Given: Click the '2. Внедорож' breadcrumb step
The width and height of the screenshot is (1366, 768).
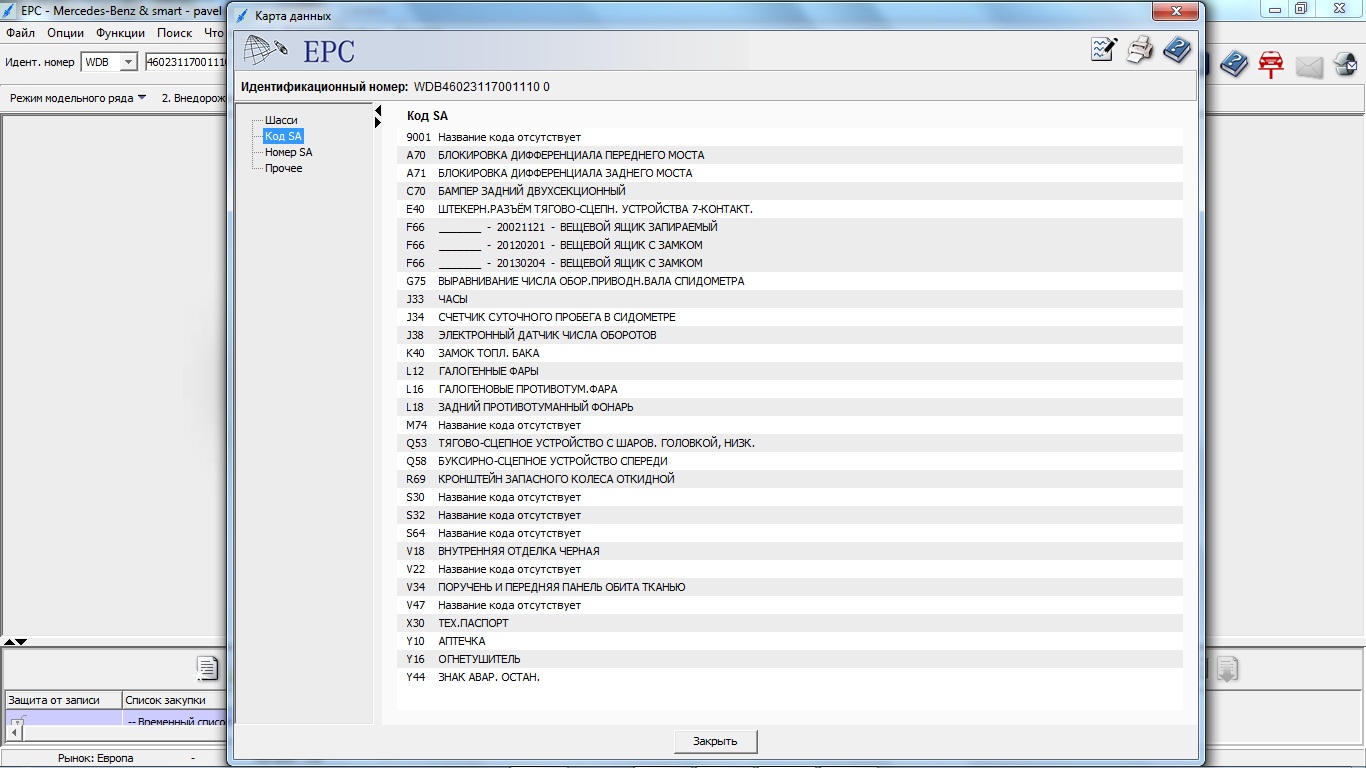Looking at the screenshot, I should click(192, 98).
